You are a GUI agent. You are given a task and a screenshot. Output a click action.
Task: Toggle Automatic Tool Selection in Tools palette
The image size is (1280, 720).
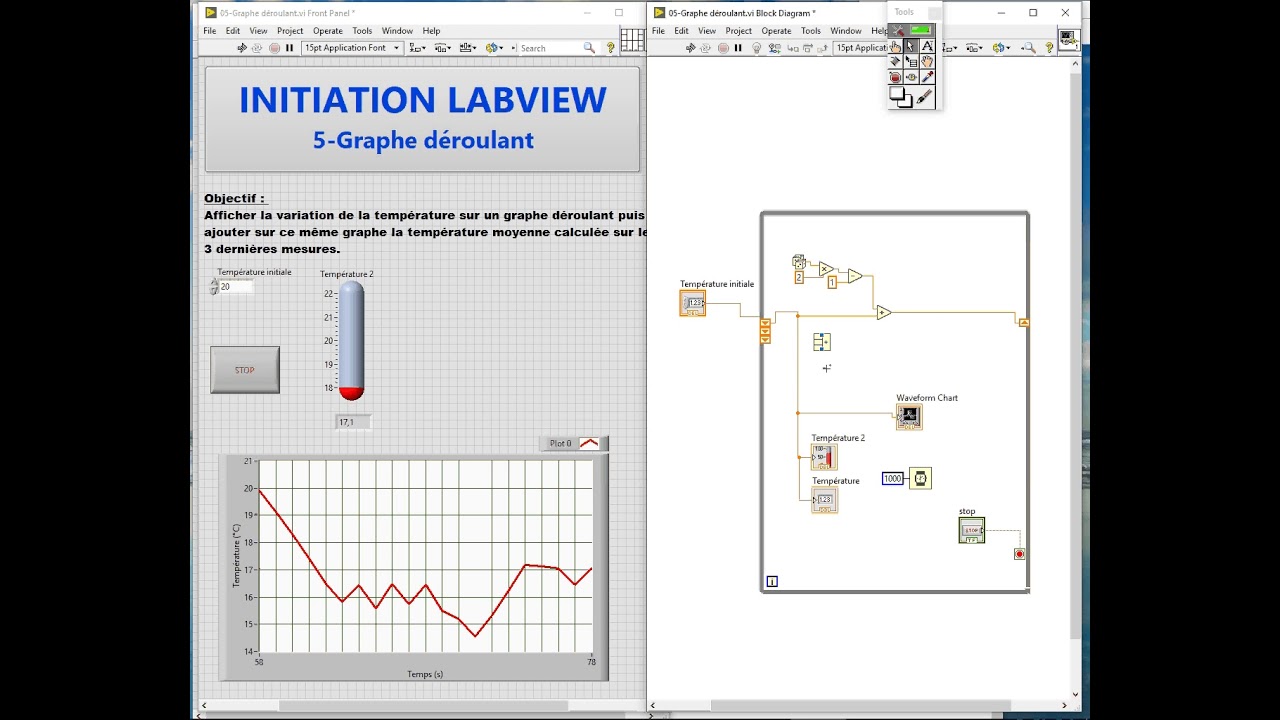[911, 30]
